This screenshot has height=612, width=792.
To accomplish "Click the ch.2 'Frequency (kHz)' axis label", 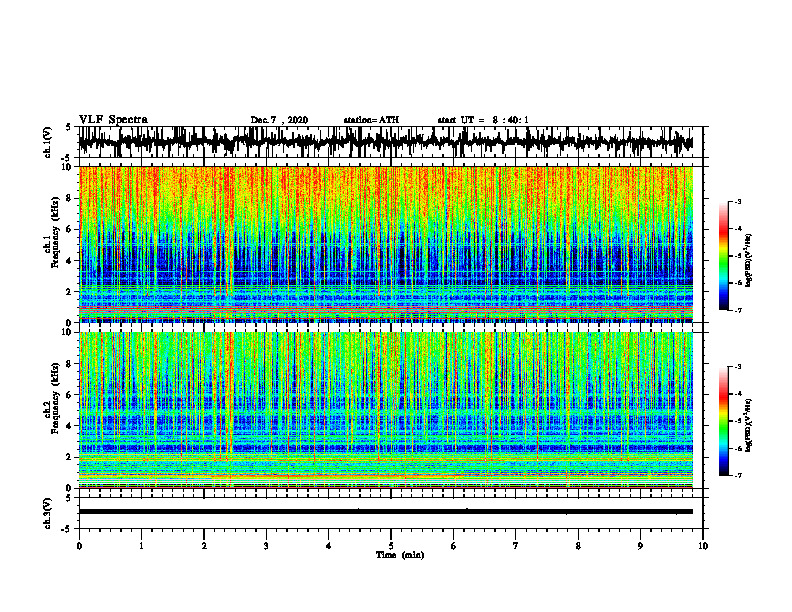I will click(x=55, y=398).
